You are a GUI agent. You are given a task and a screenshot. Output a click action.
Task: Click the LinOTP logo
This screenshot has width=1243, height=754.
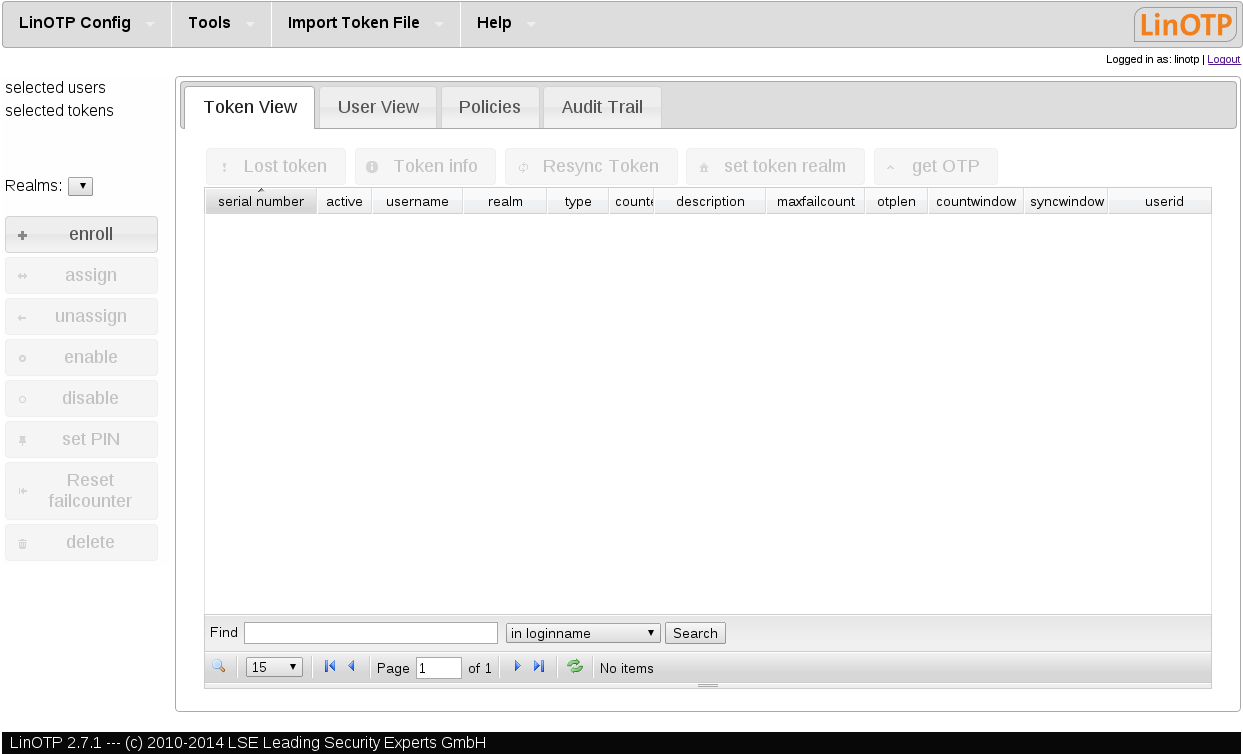tap(1185, 24)
